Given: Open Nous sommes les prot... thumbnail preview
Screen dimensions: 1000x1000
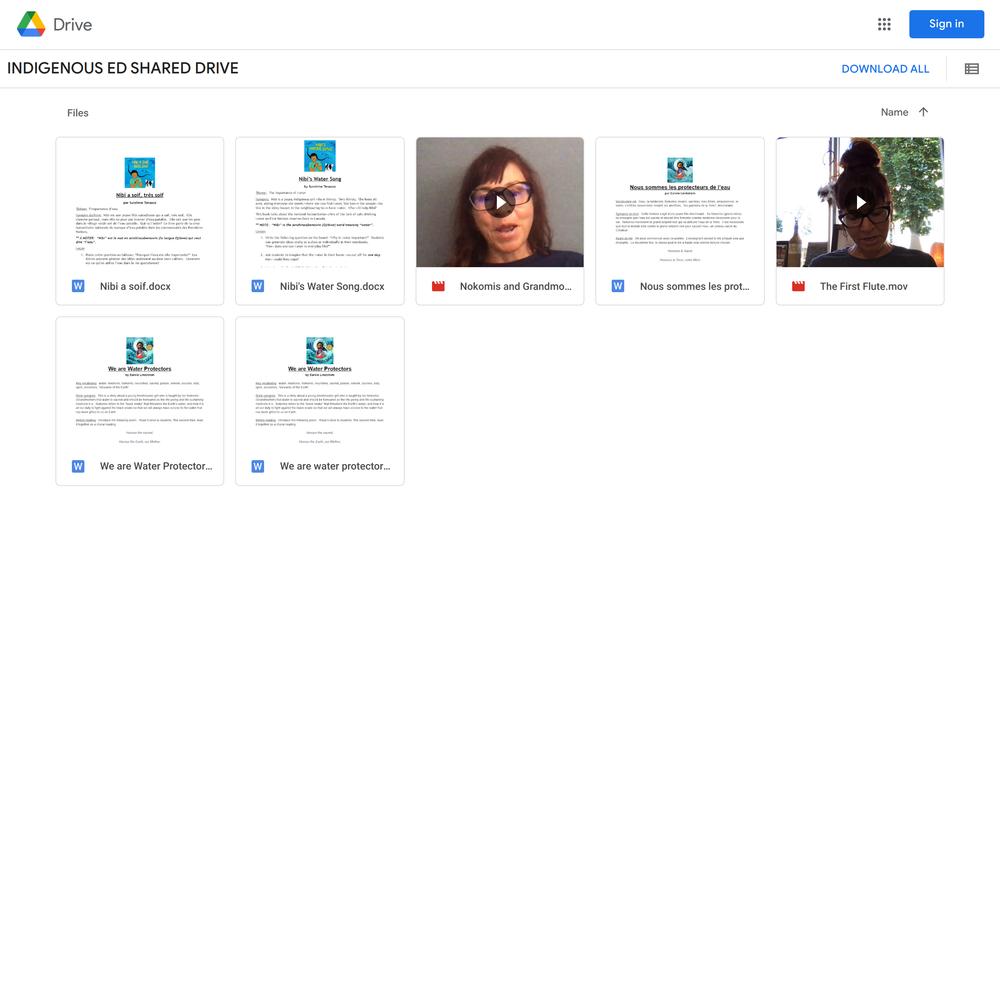Looking at the screenshot, I should [680, 203].
